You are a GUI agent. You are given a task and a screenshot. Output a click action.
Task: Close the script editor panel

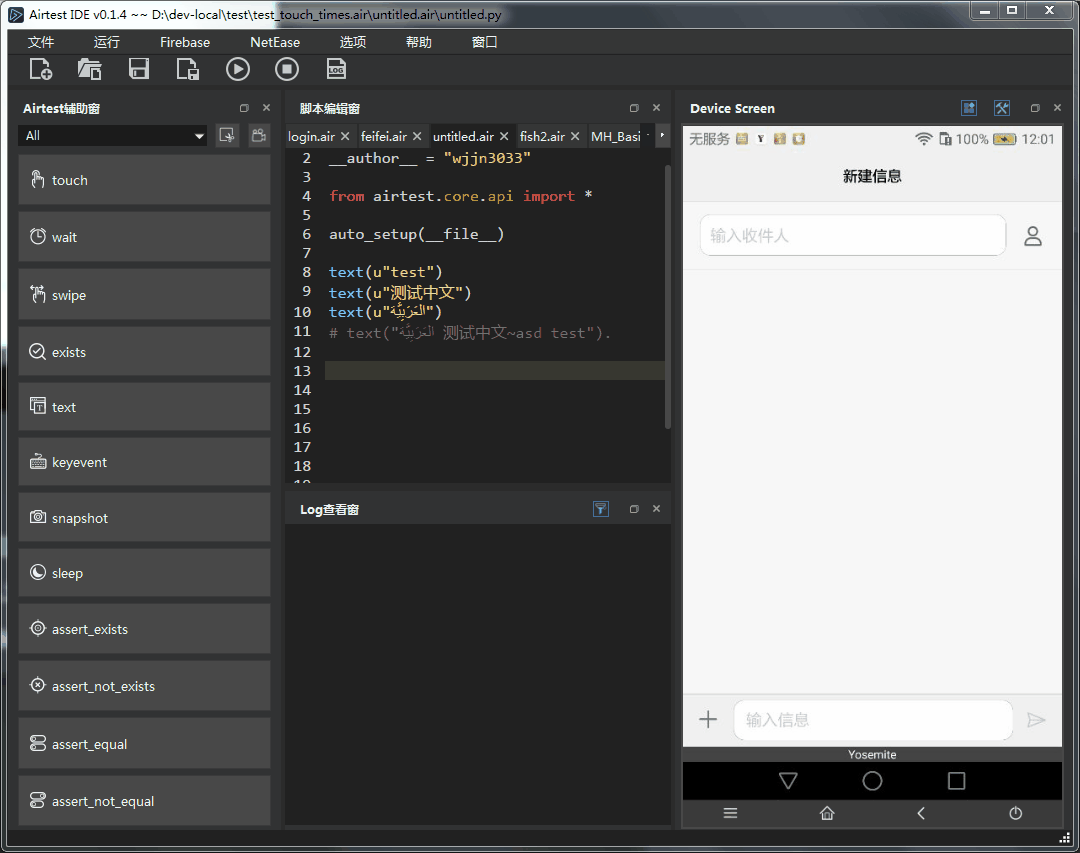coord(656,108)
